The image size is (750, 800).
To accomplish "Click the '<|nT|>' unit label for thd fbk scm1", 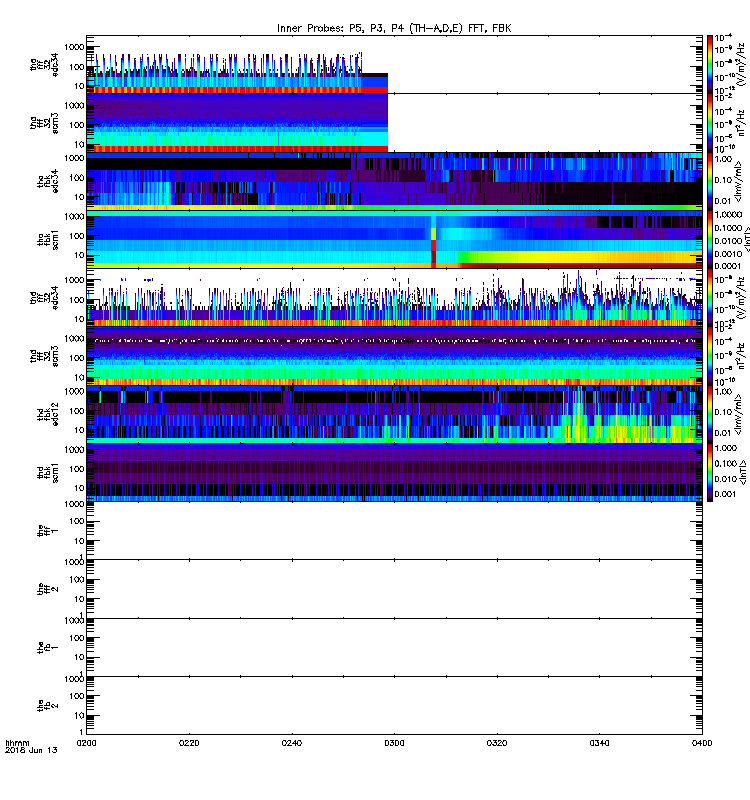I will pos(742,472).
